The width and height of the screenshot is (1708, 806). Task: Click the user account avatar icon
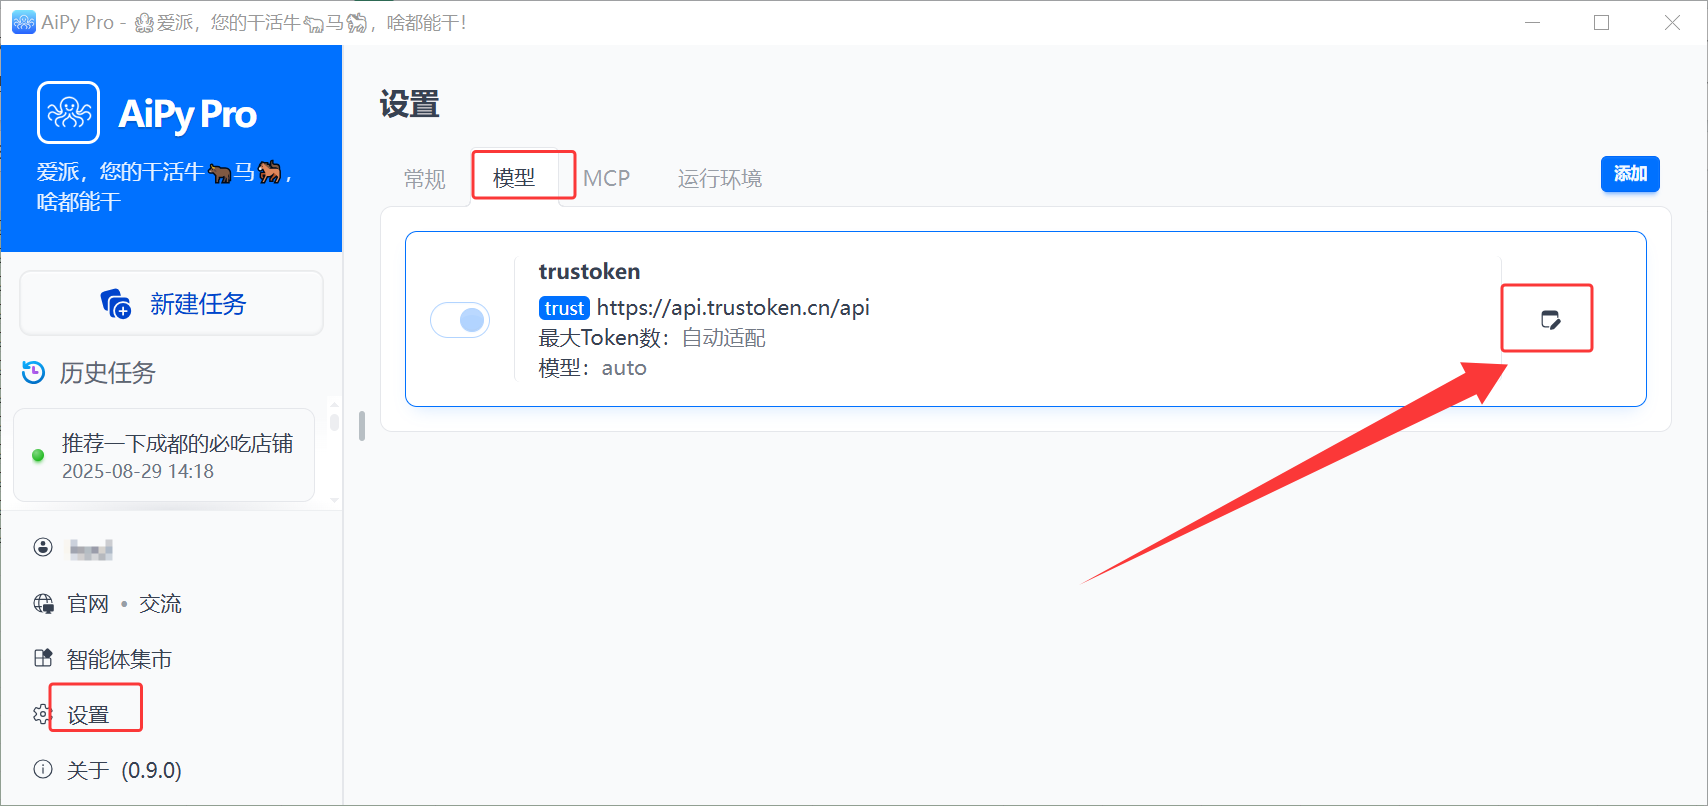[43, 547]
